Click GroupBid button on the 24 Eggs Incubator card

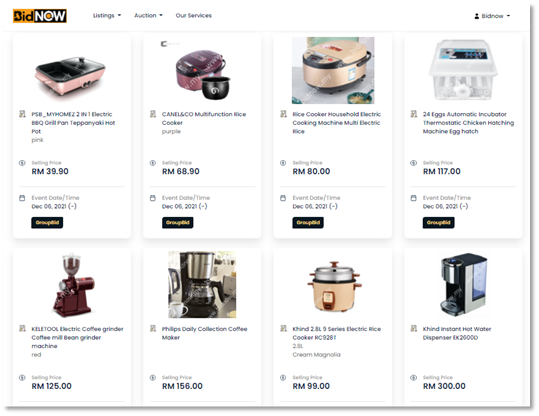[x=438, y=222]
